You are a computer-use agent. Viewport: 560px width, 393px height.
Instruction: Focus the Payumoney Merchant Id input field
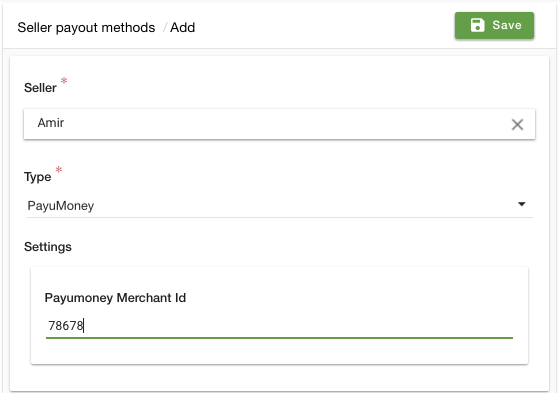(x=279, y=326)
